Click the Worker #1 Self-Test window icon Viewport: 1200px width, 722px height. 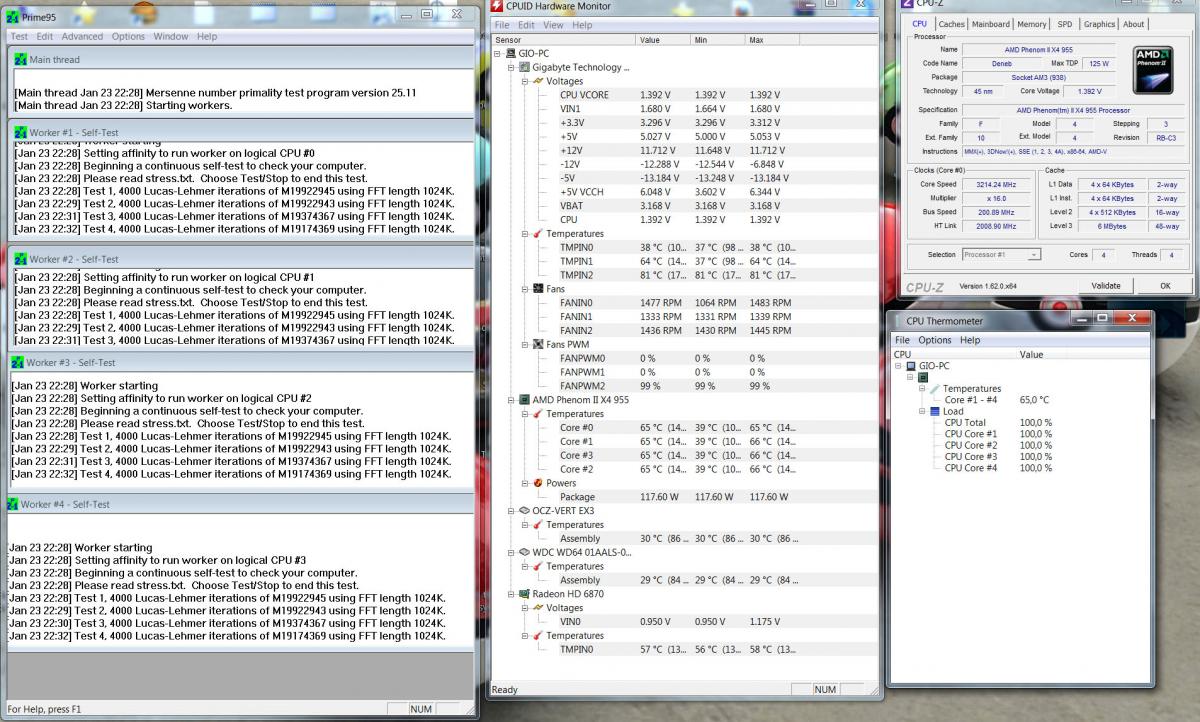[20, 132]
